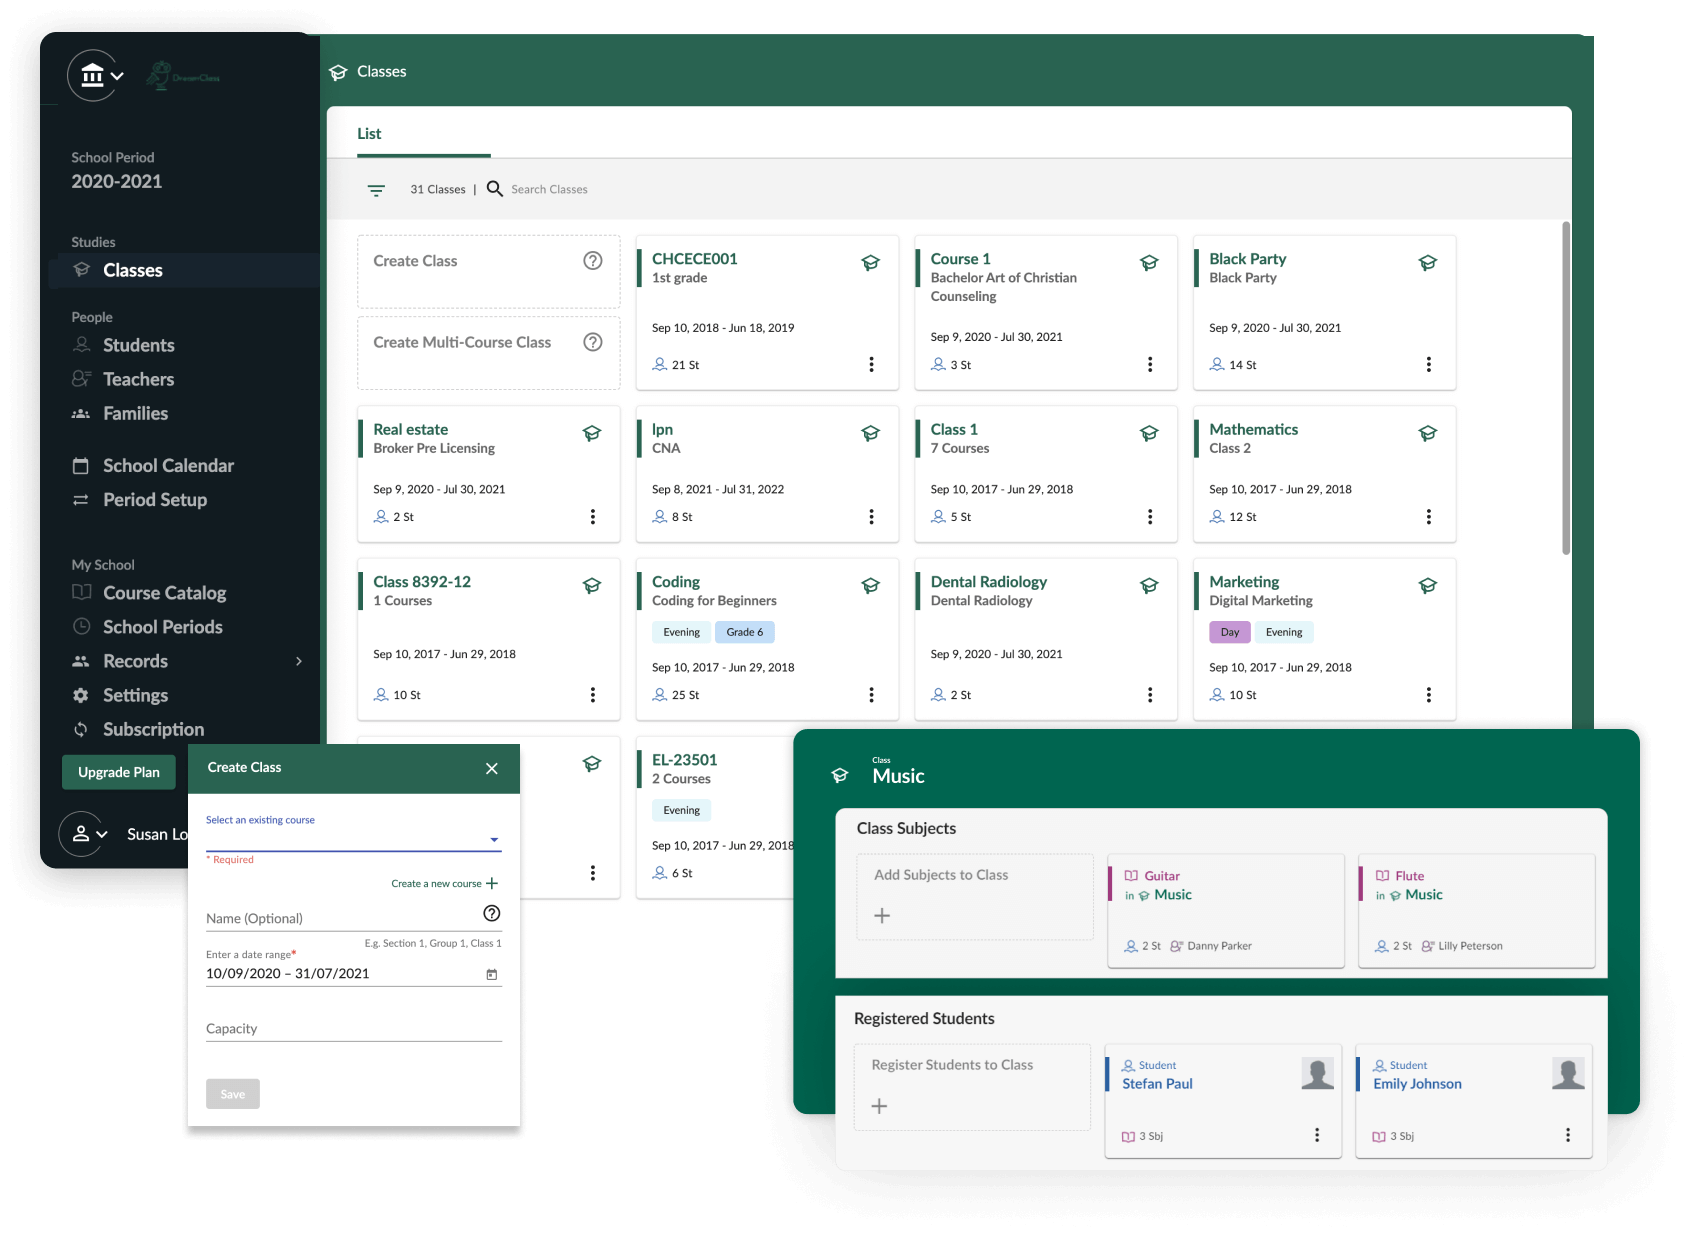Switch to the List tab
1696x1237 pixels.
(369, 133)
